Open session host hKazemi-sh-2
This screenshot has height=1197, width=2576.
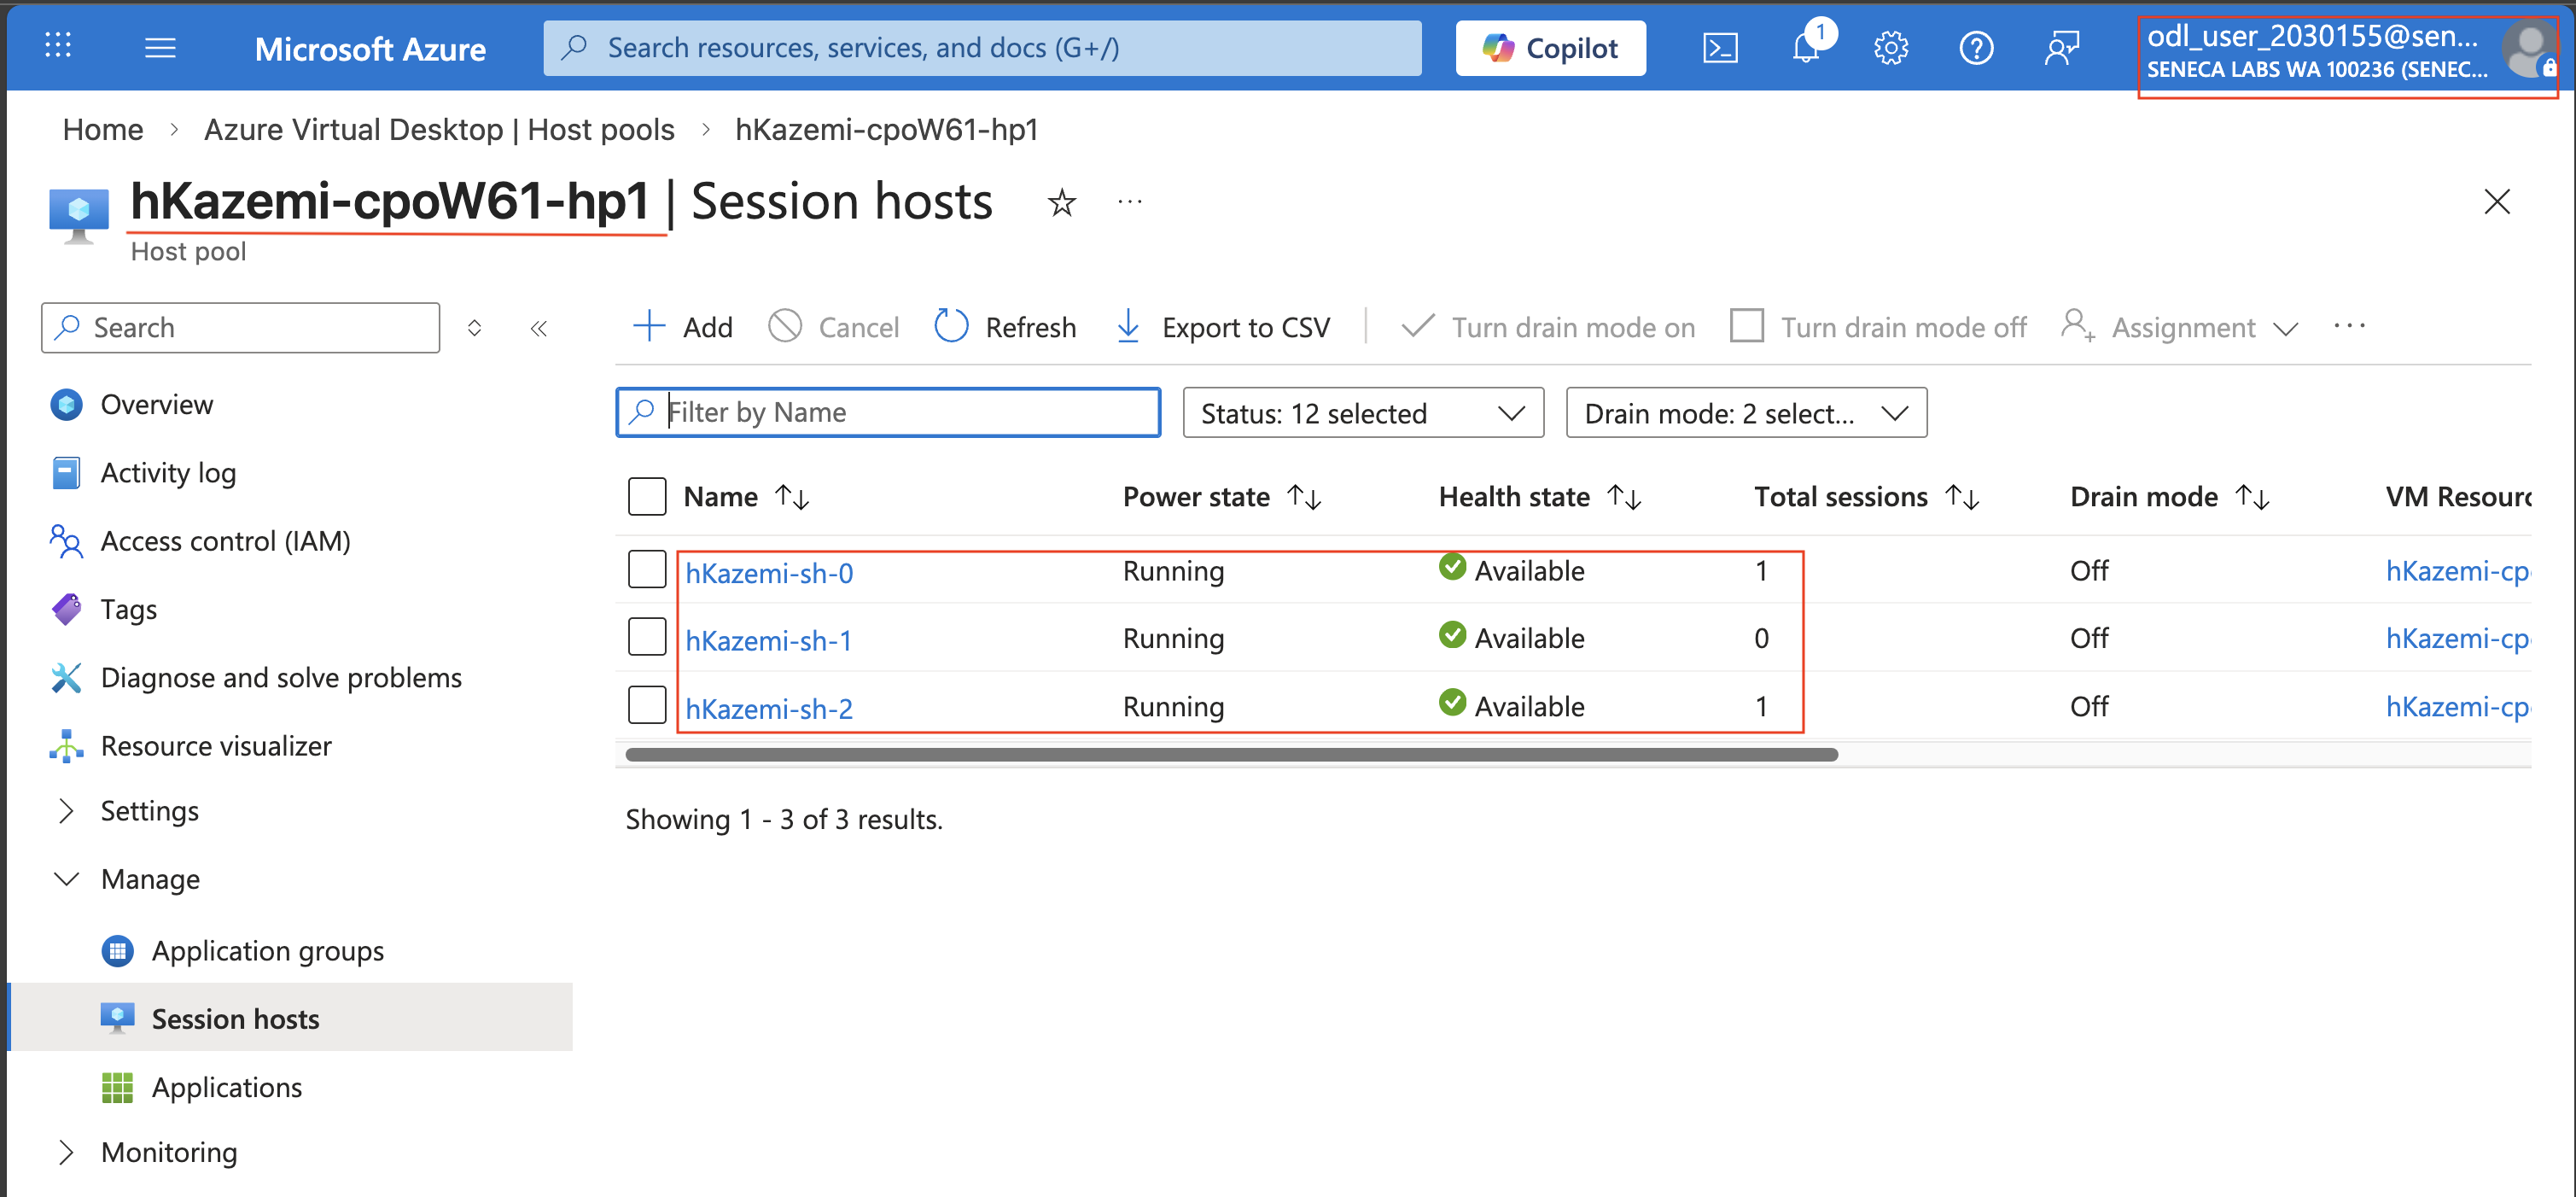pos(769,709)
